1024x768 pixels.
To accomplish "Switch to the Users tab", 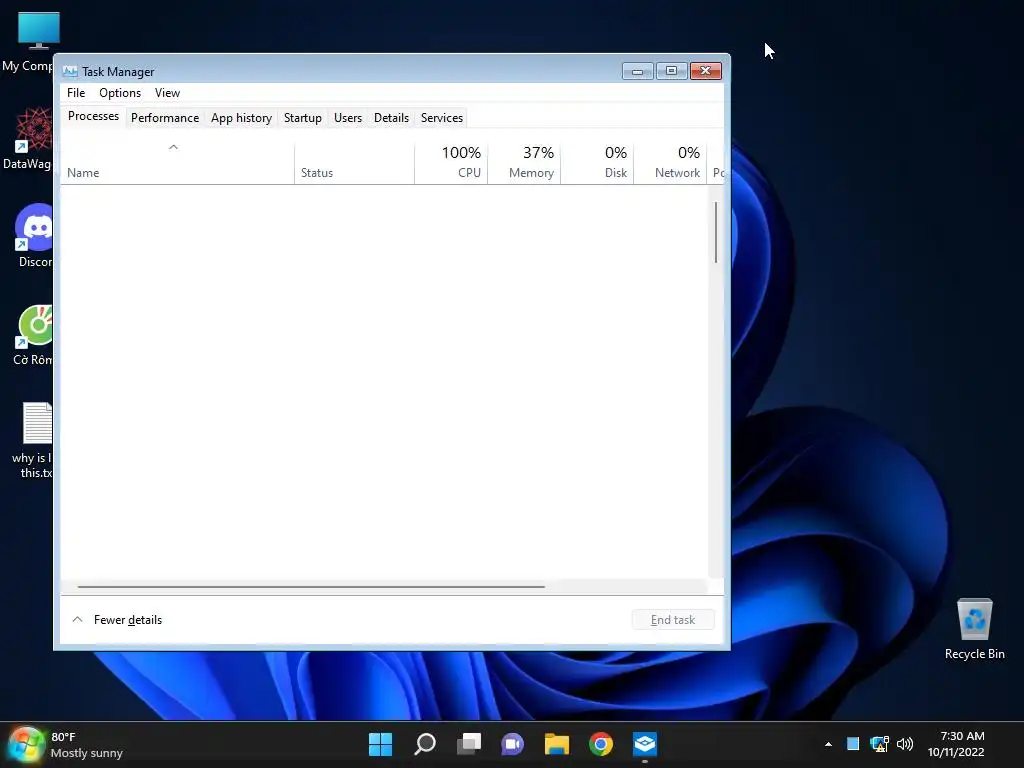I will 347,118.
